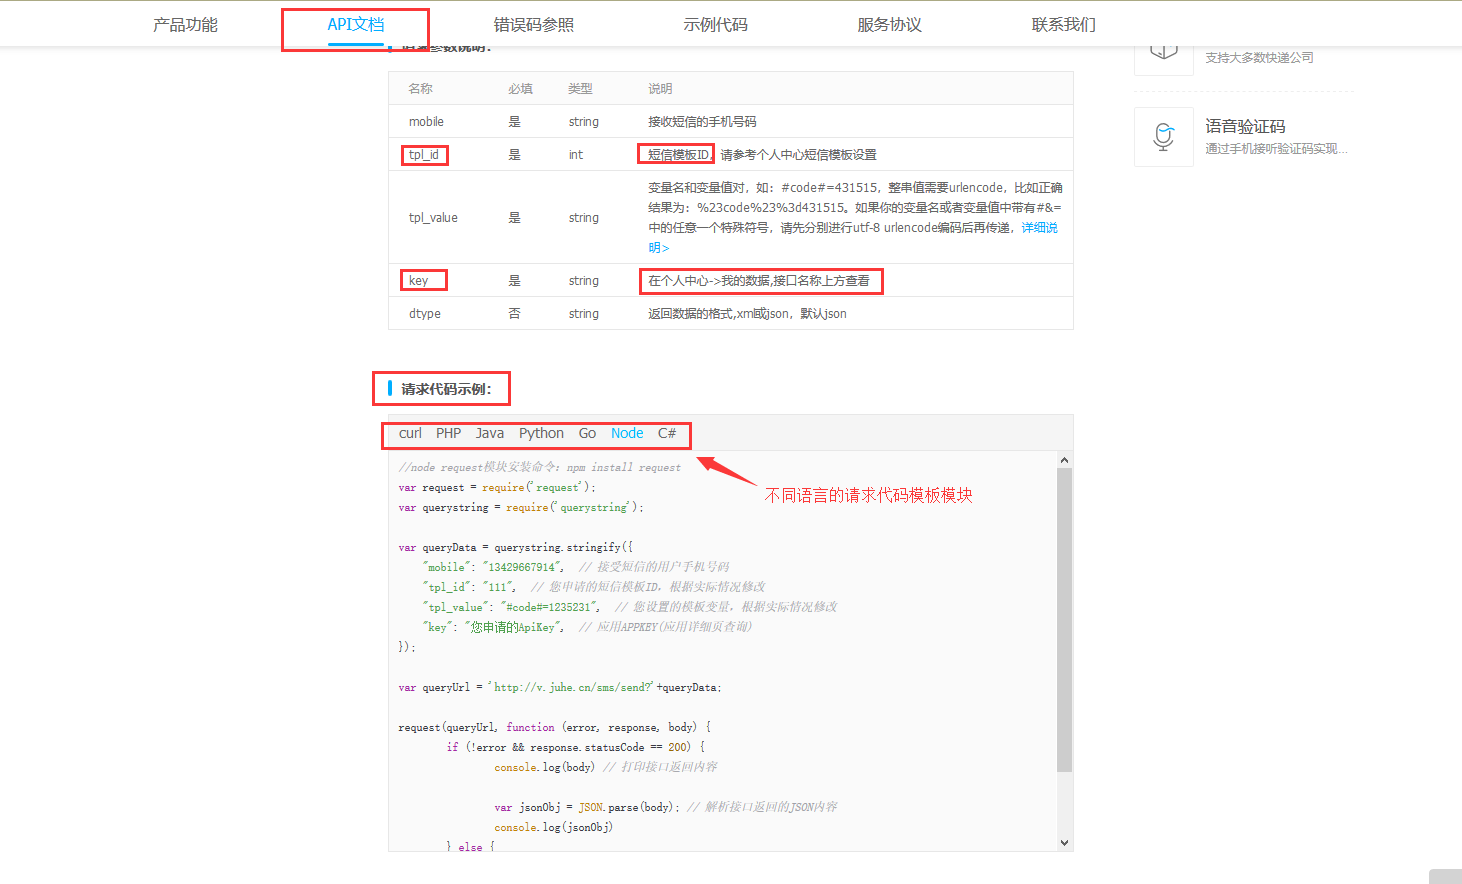Click the int type cell in tpl_id row
1462x884 pixels.
click(575, 154)
